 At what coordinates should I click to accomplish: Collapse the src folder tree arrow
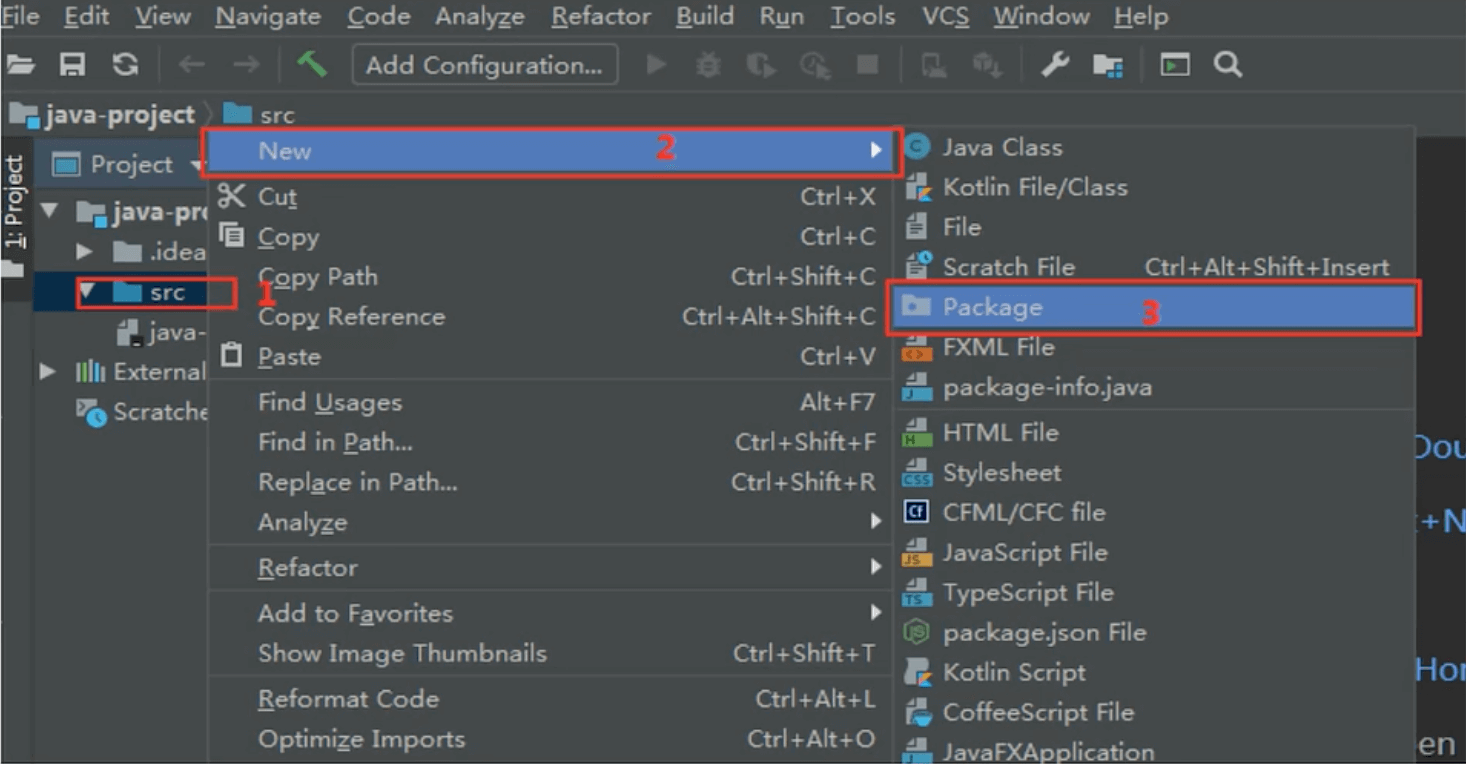coord(86,292)
